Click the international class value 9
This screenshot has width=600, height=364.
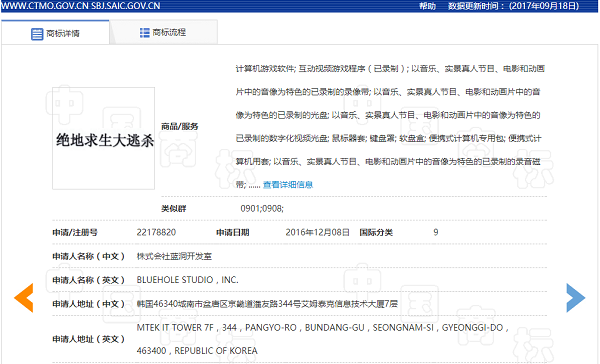tap(435, 232)
